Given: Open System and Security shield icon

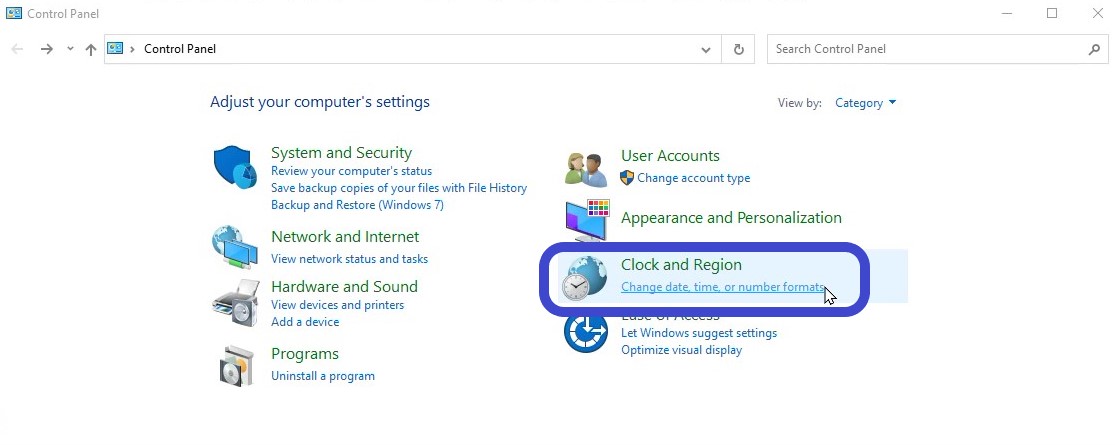Looking at the screenshot, I should point(235,168).
